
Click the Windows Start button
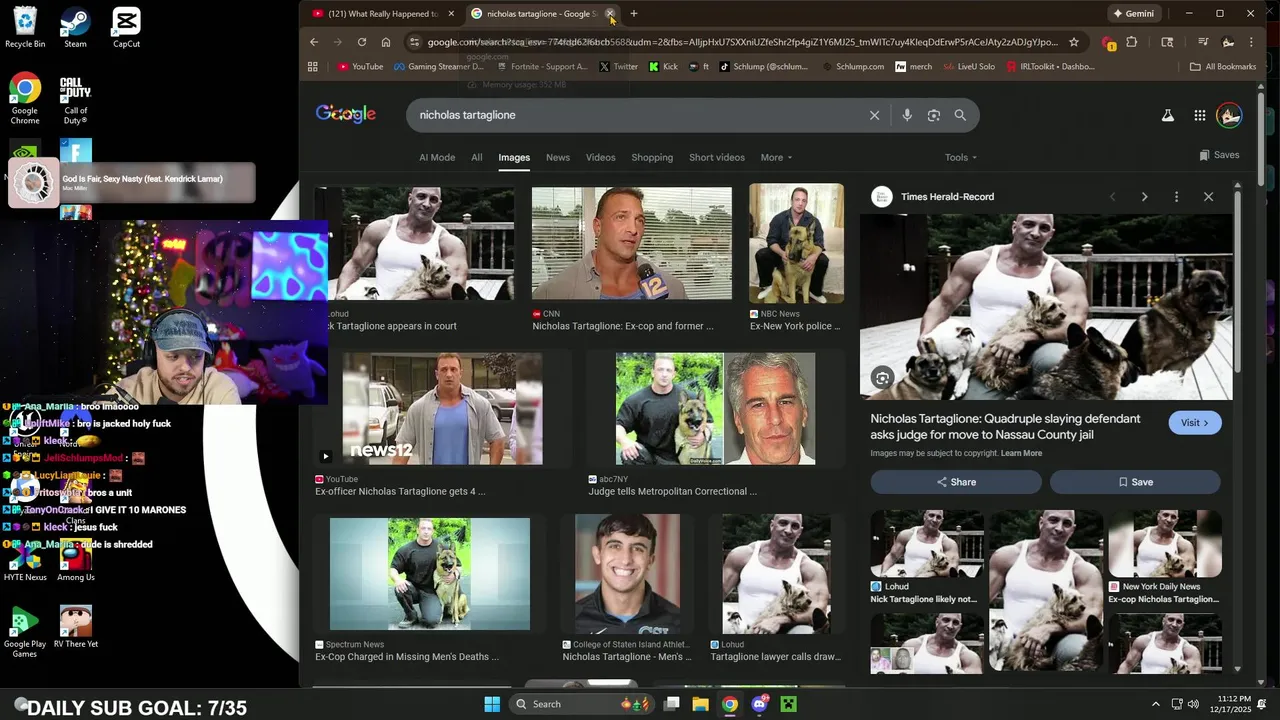492,704
